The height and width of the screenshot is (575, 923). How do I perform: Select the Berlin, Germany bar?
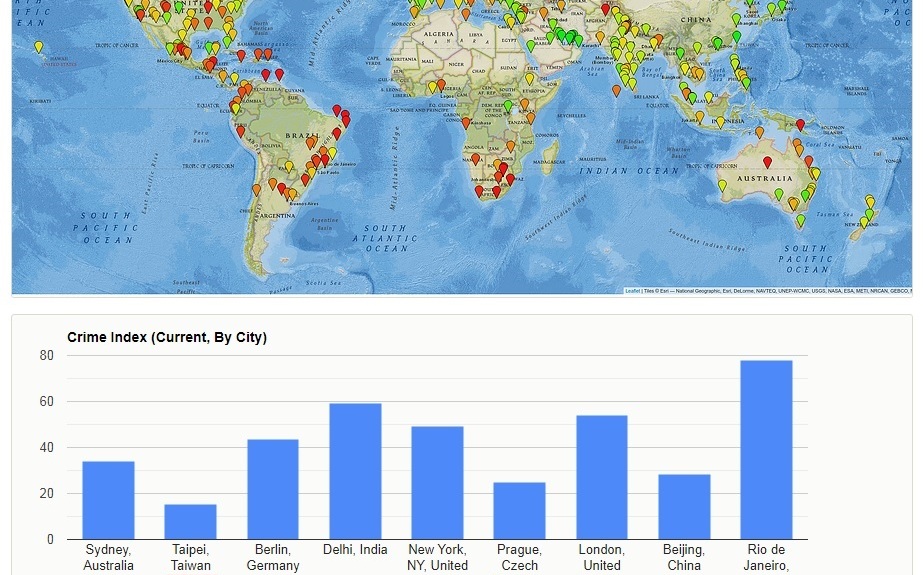pos(273,489)
